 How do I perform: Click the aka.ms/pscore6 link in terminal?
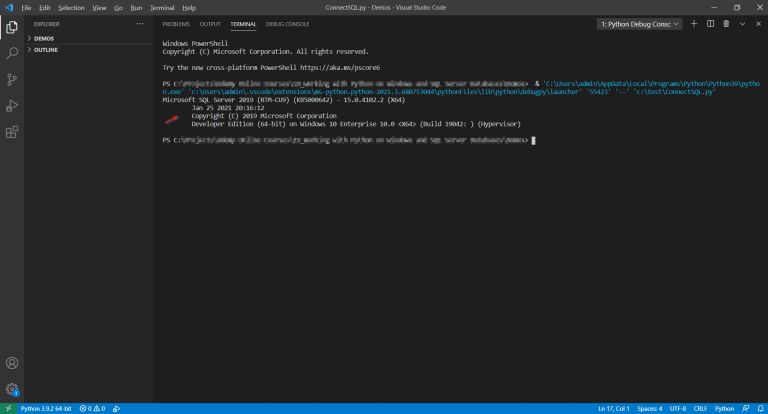[340, 68]
